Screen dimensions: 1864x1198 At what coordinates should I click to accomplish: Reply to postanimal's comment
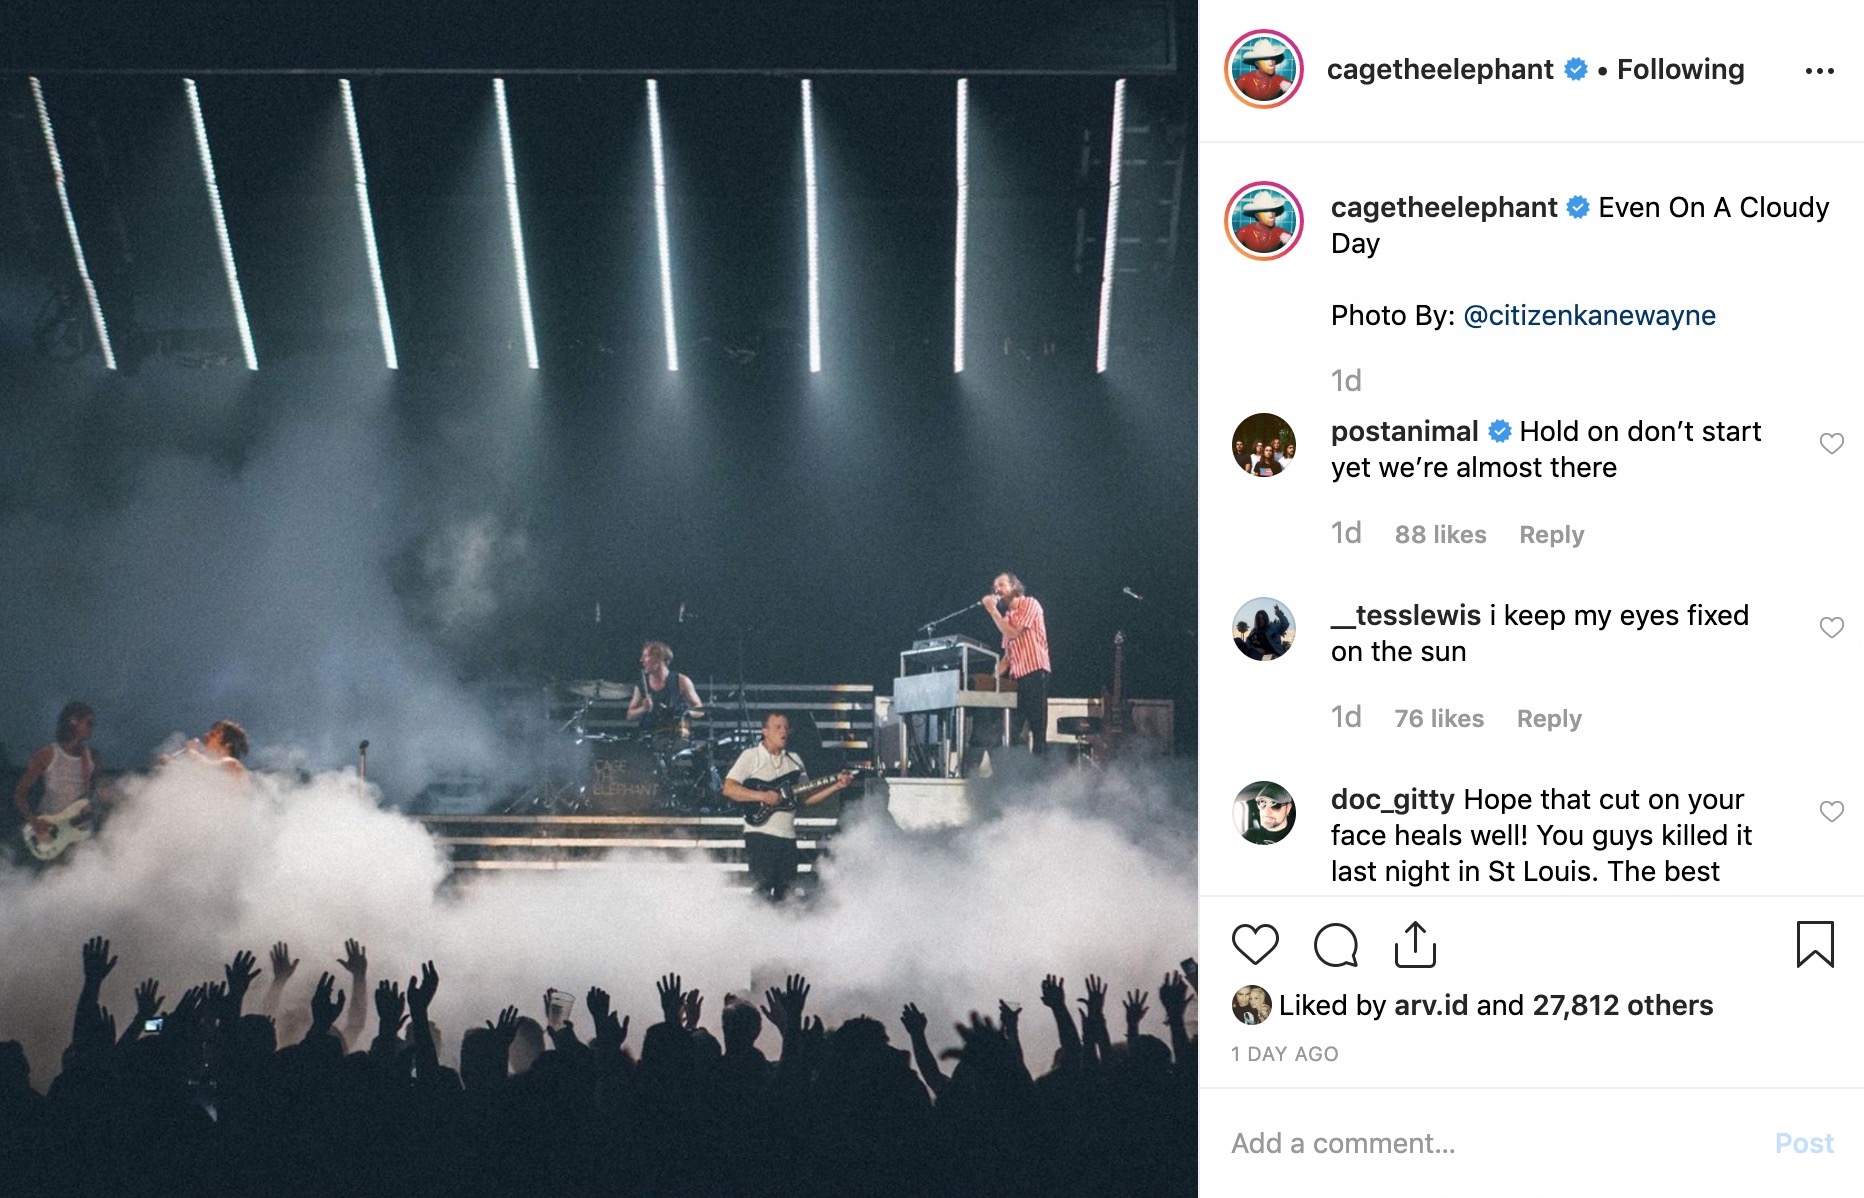[x=1551, y=535]
